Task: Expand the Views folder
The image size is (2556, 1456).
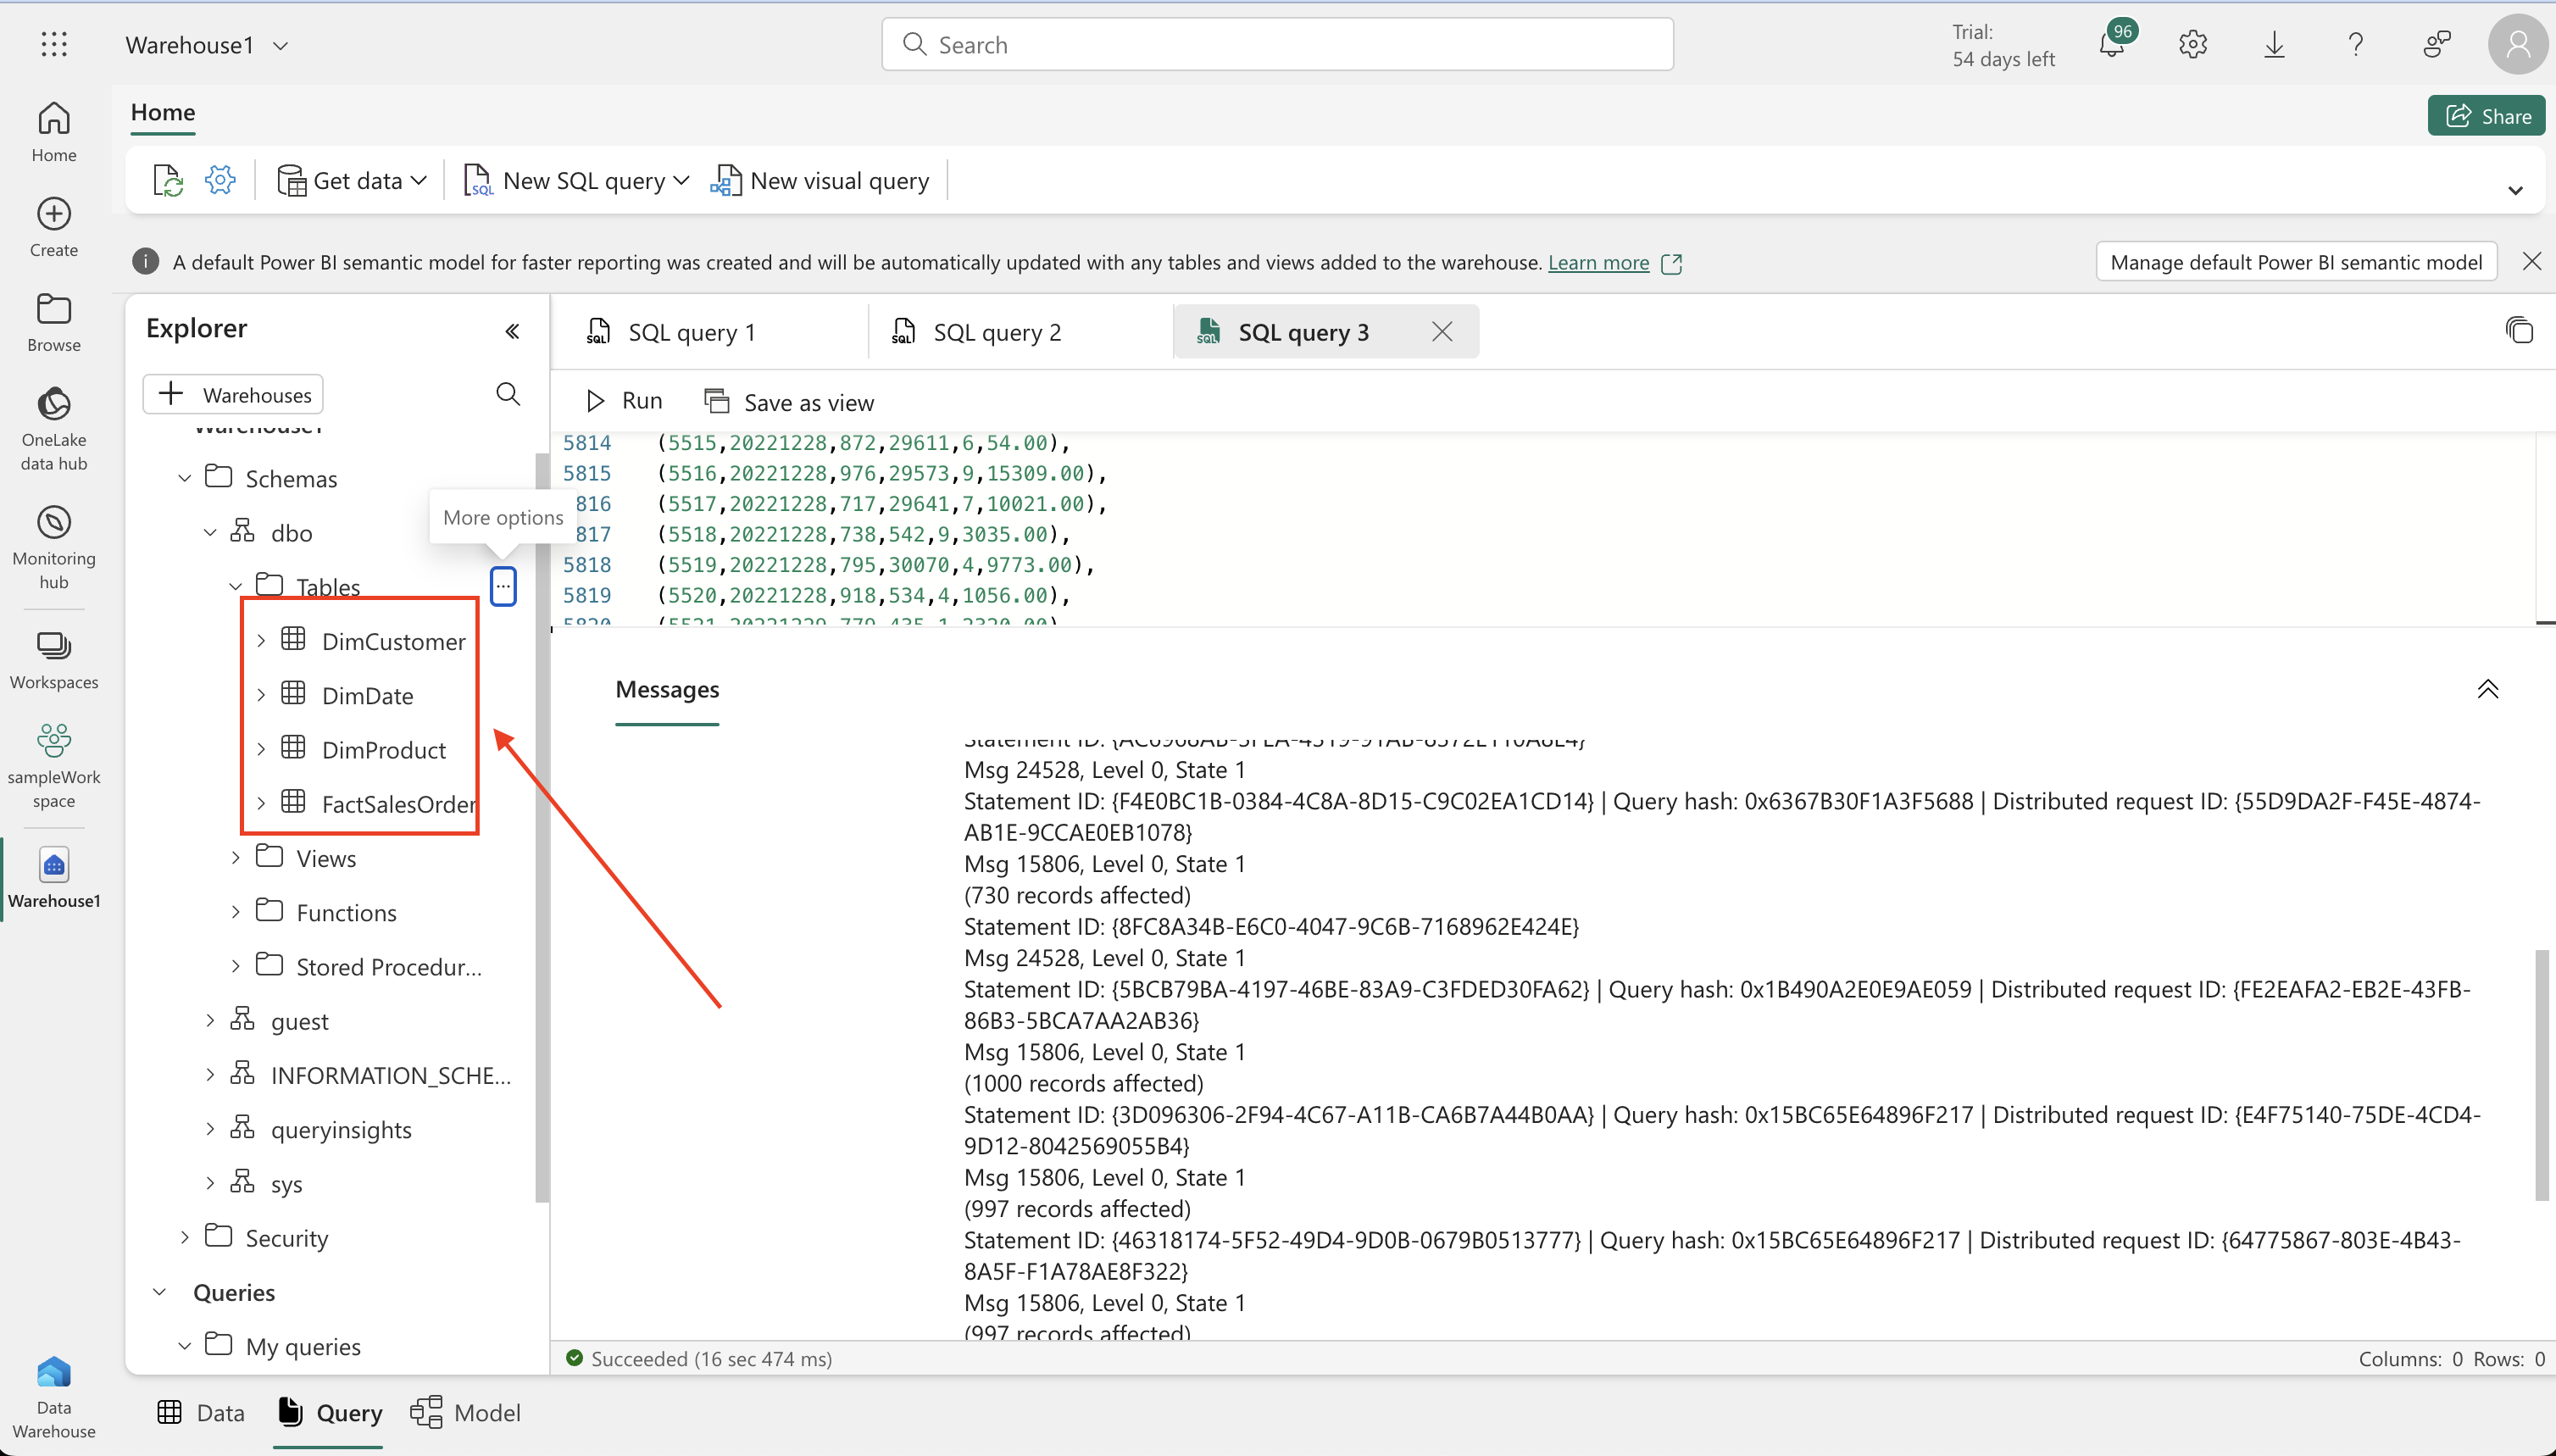Action: 236,858
